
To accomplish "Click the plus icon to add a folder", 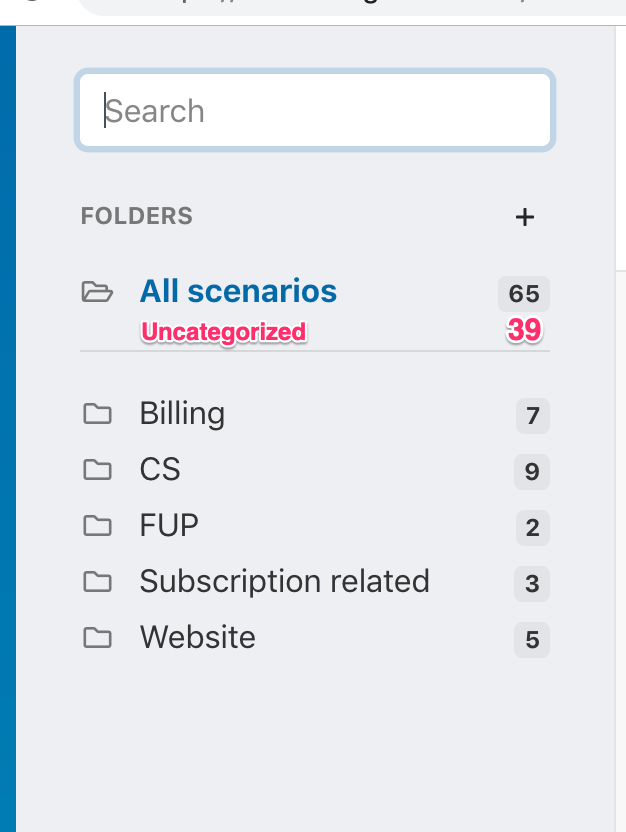I will coord(525,217).
